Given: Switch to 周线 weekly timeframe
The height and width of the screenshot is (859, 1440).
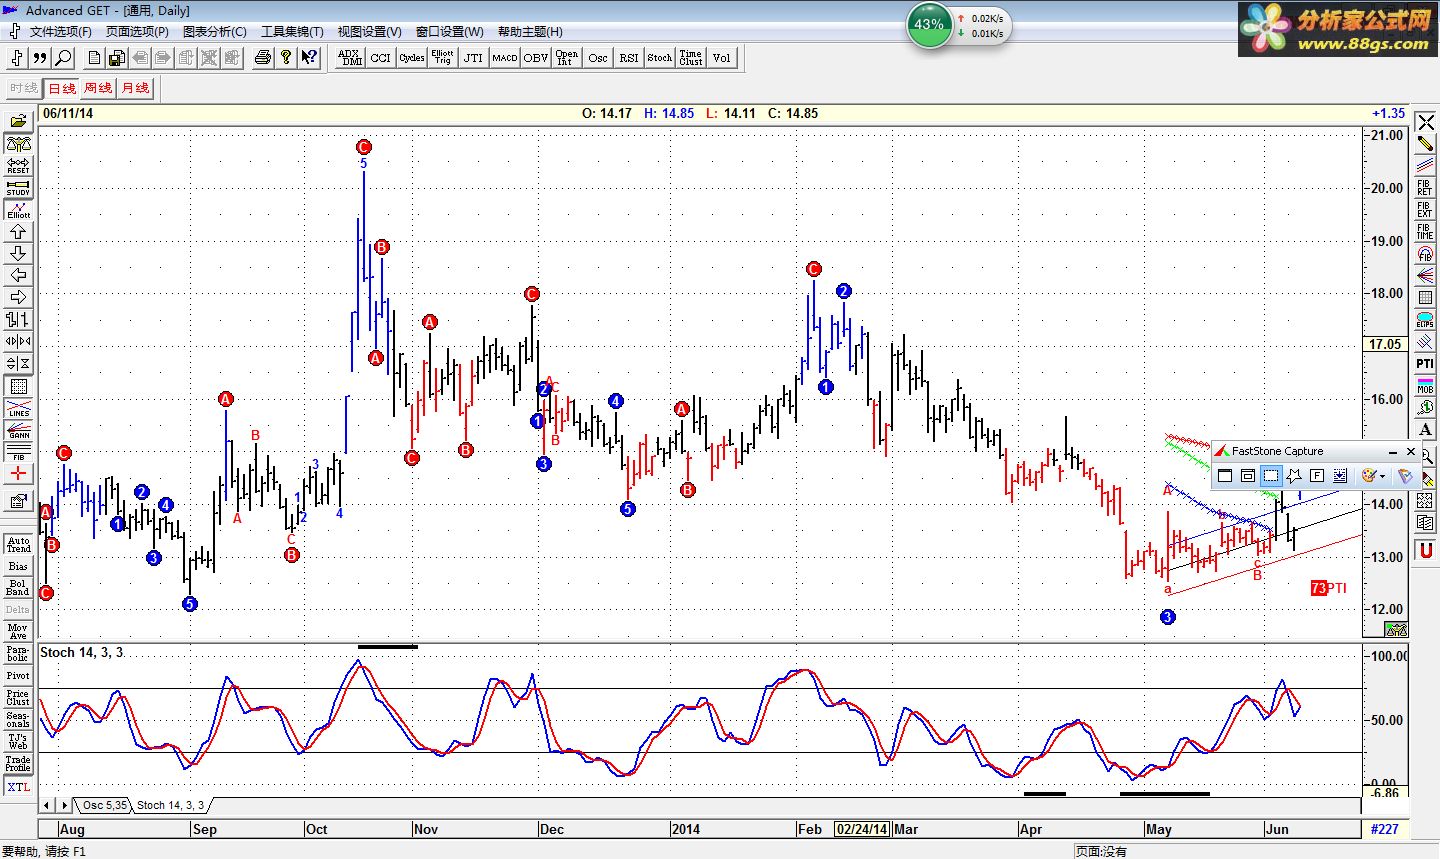Looking at the screenshot, I should tap(98, 88).
